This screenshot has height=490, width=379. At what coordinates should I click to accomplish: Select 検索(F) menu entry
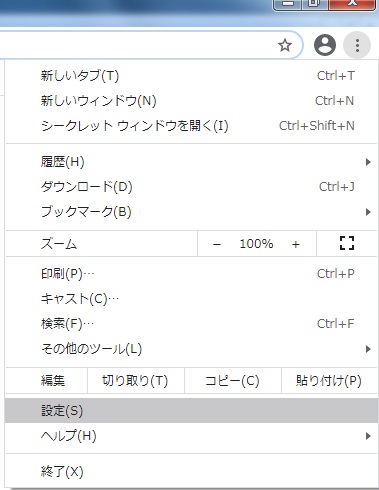coord(191,324)
